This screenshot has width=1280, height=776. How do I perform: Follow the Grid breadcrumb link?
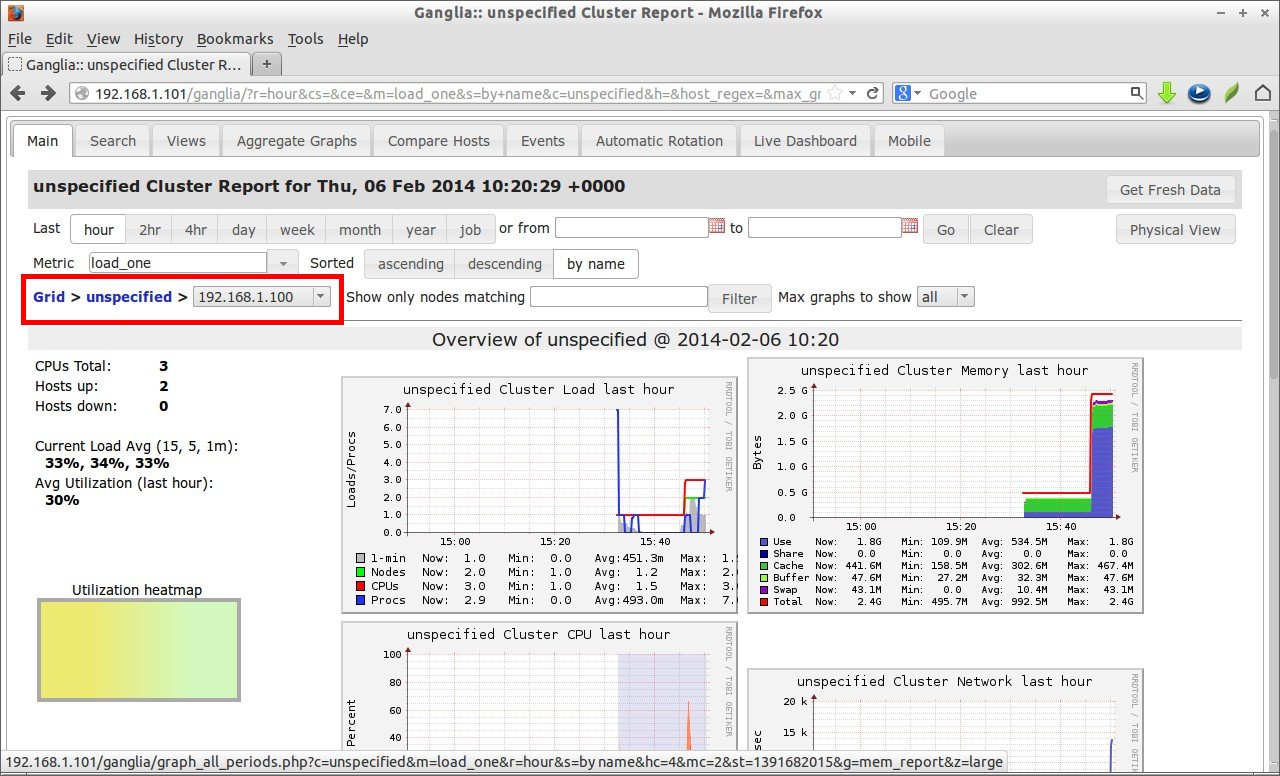click(49, 297)
